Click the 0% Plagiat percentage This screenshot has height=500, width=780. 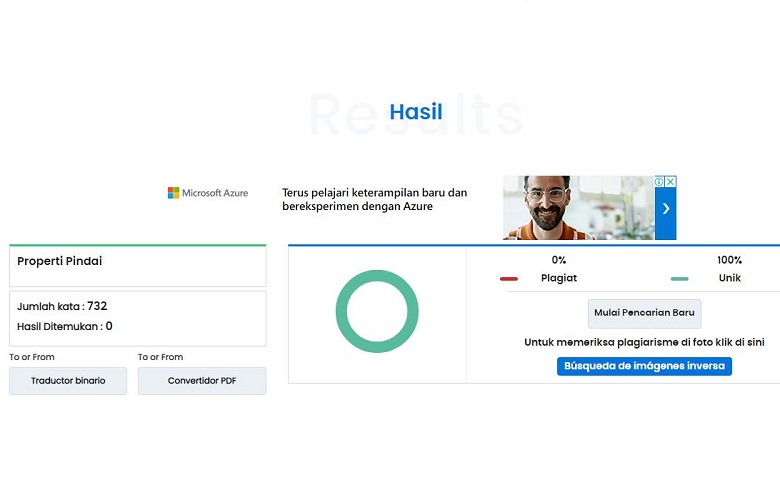click(x=558, y=260)
